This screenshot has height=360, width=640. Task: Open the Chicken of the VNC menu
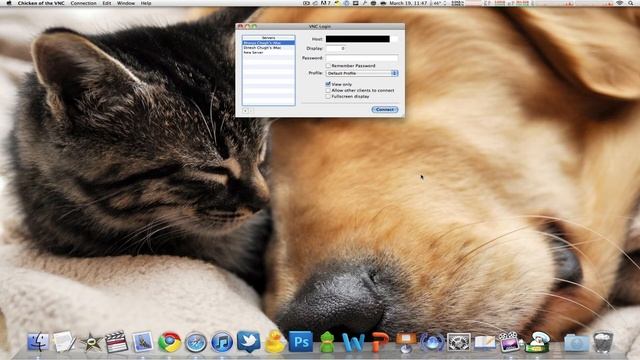(41, 3)
